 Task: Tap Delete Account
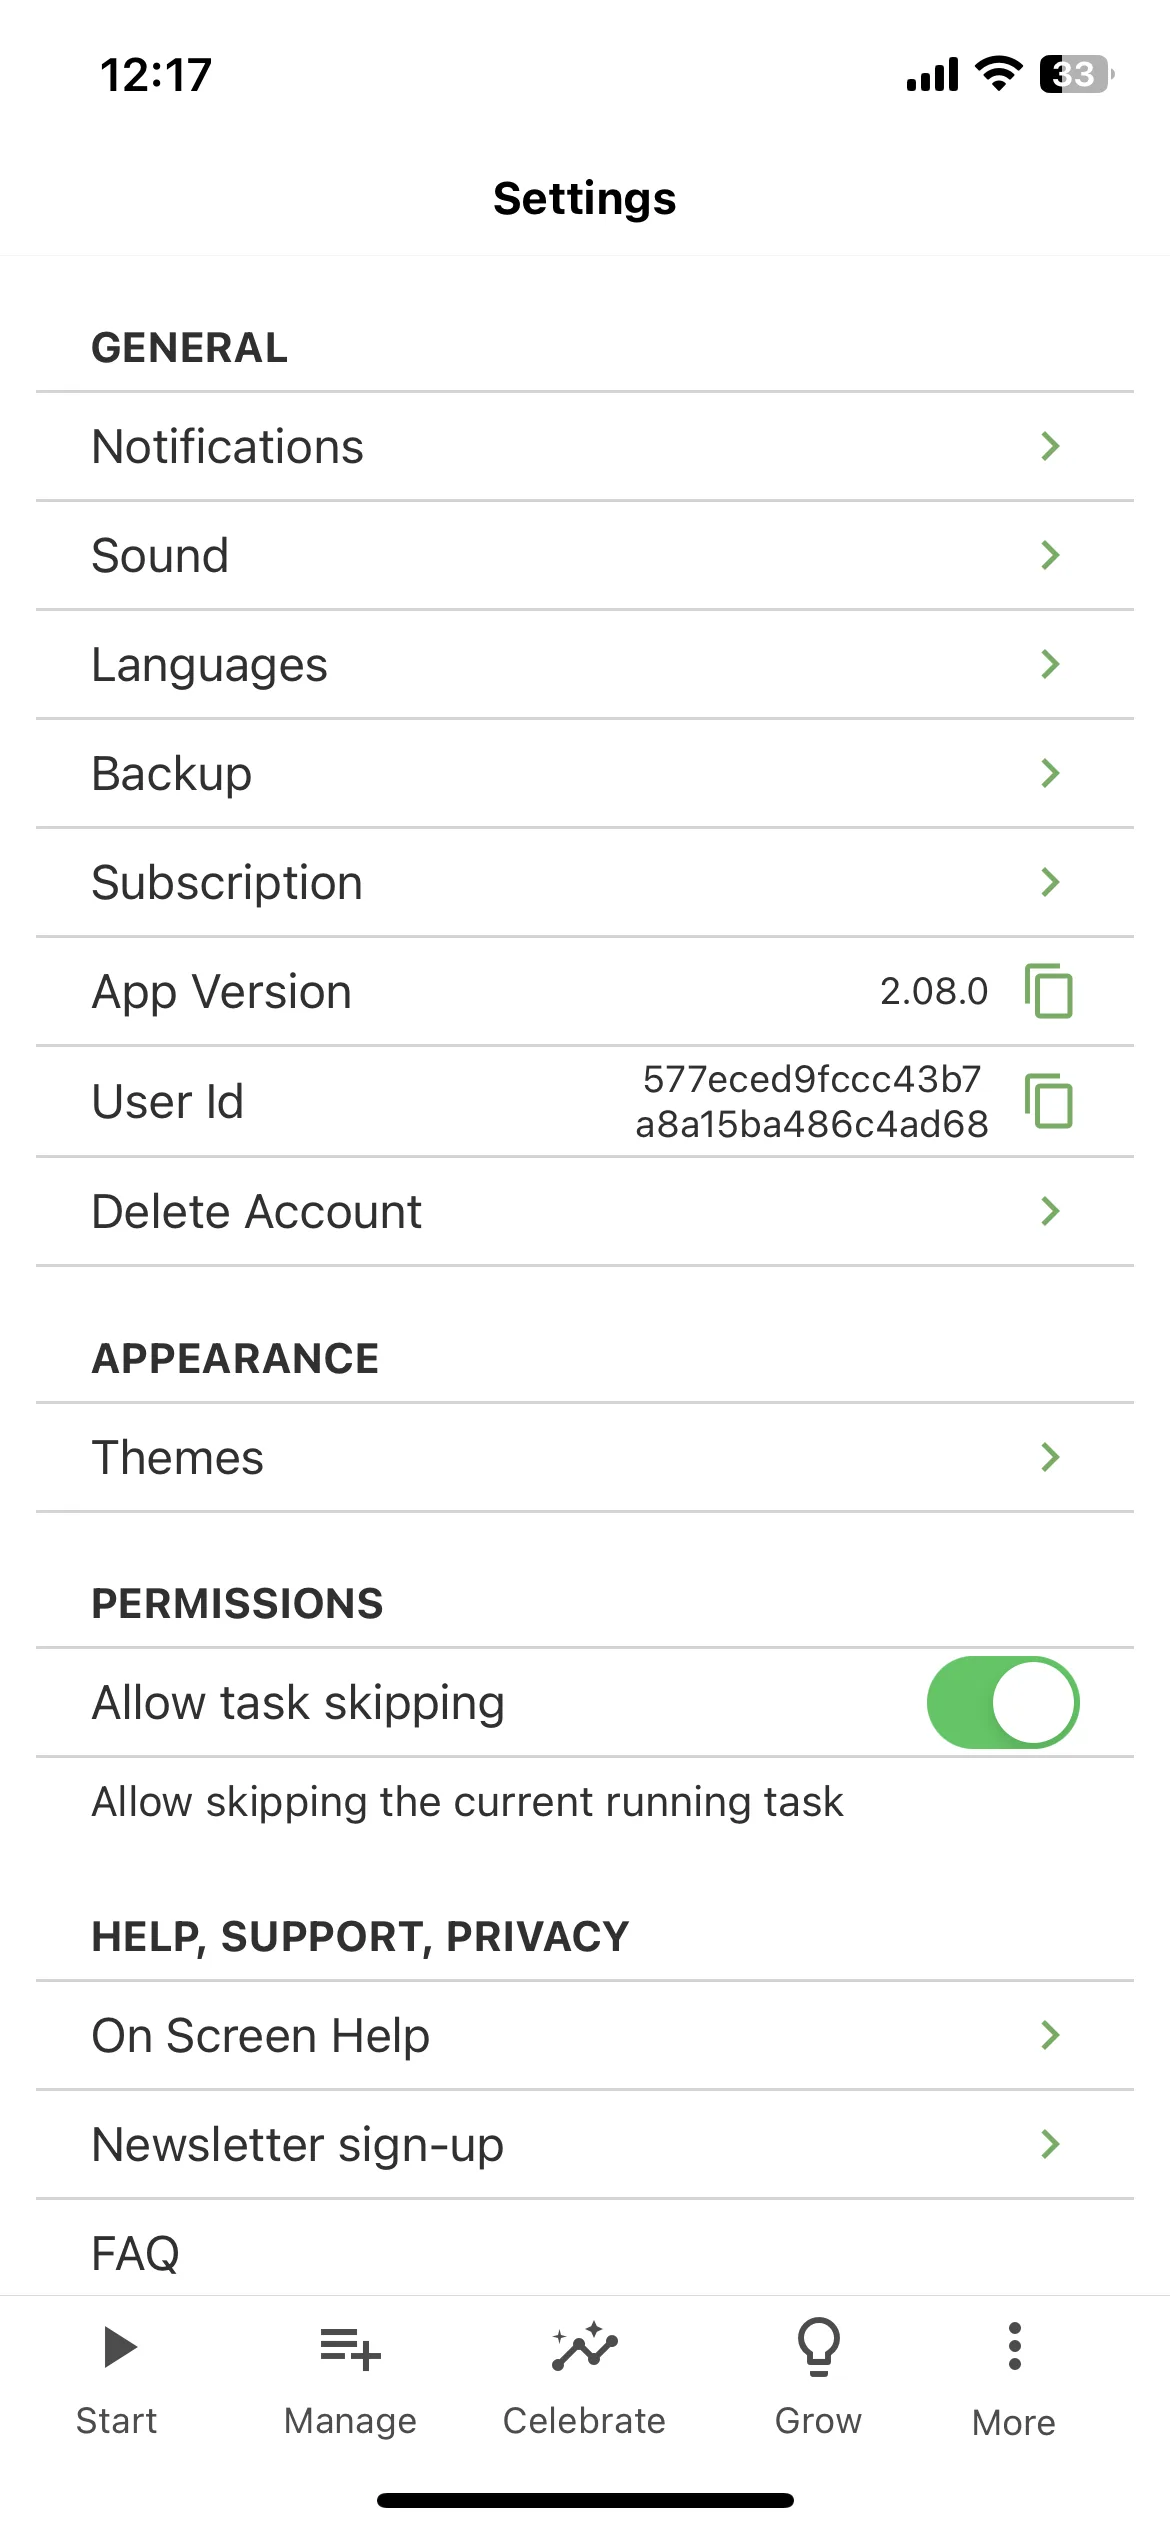click(585, 1211)
